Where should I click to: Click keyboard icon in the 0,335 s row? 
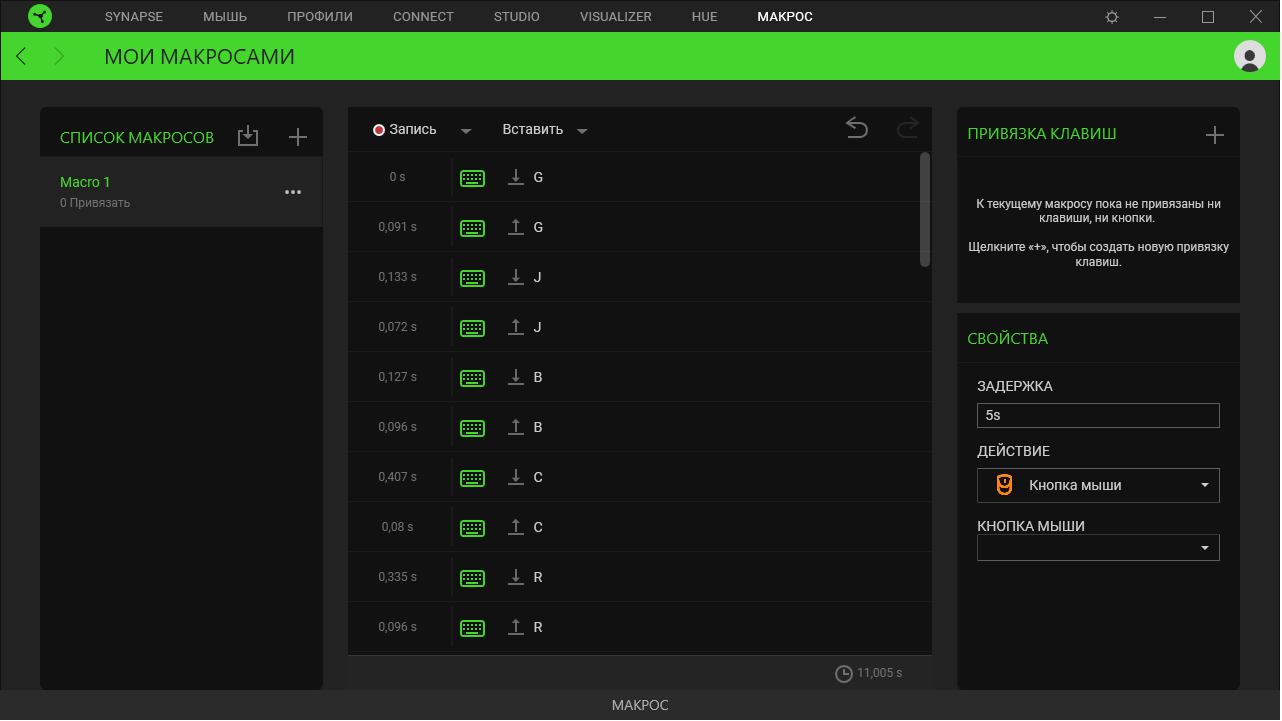[472, 578]
